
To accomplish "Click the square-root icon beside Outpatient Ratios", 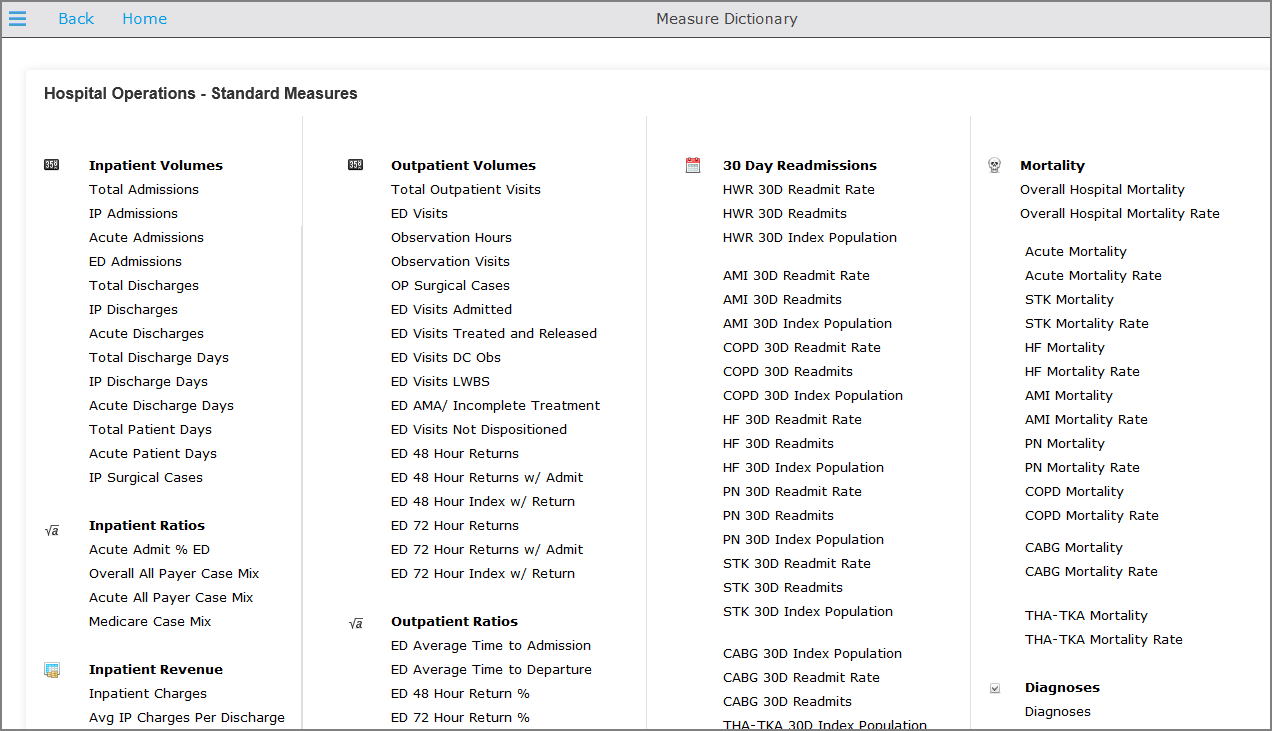I will pyautogui.click(x=355, y=622).
